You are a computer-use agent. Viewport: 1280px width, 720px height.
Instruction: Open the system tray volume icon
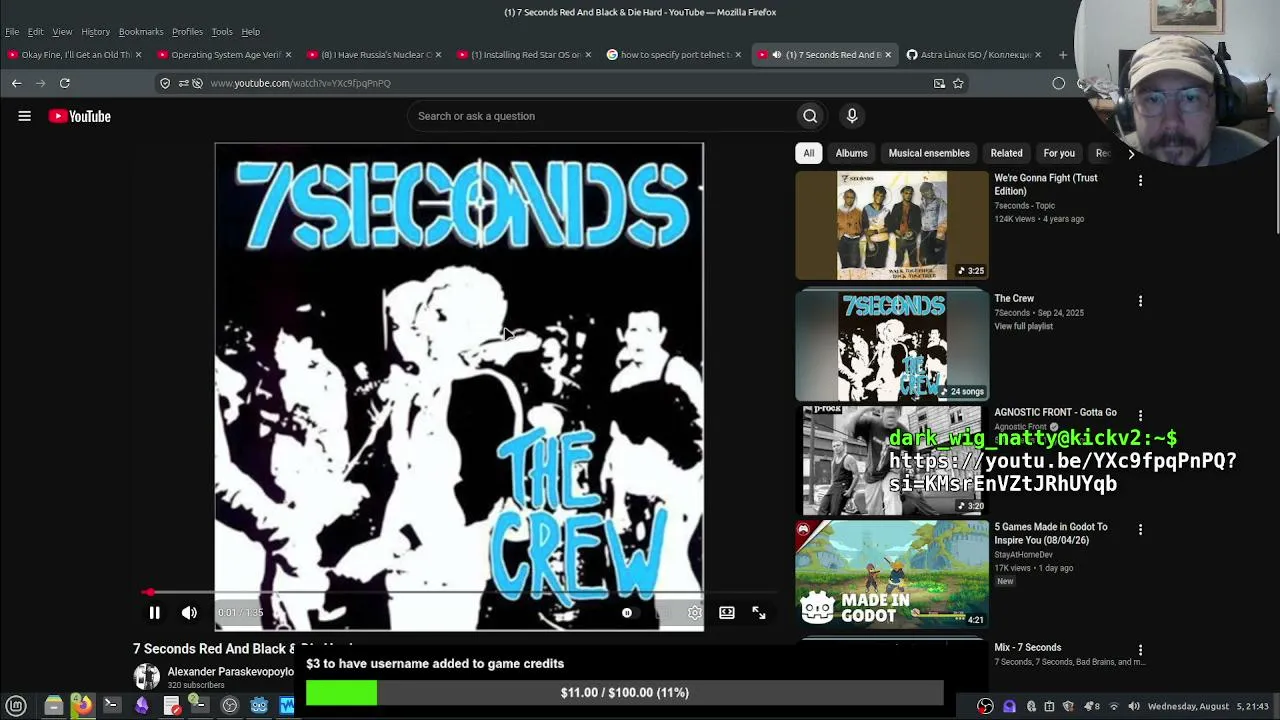(x=1134, y=707)
